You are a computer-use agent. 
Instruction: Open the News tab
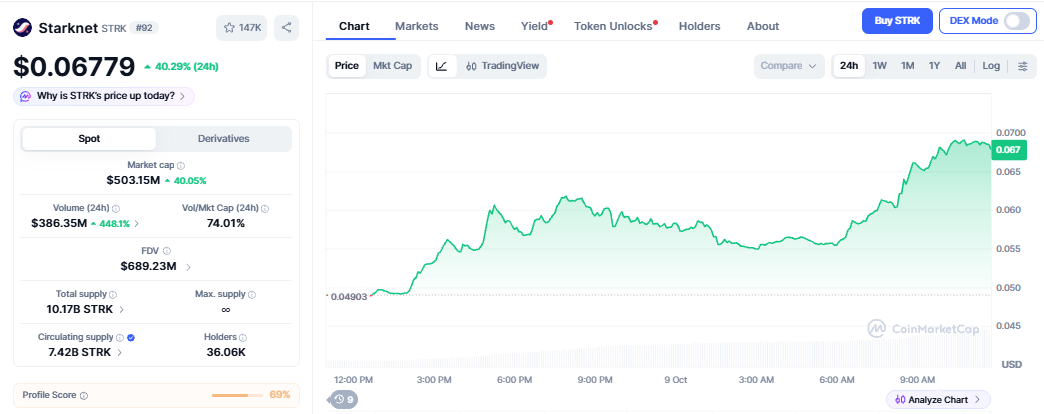(x=480, y=26)
